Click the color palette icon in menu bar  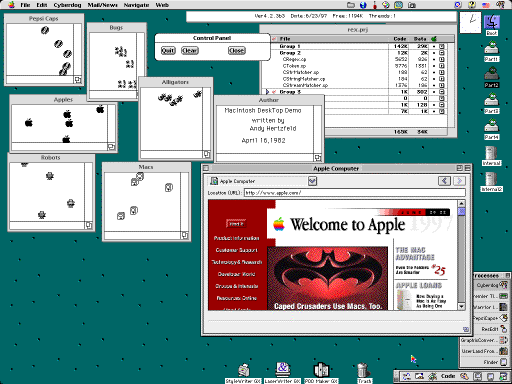[x=386, y=5]
